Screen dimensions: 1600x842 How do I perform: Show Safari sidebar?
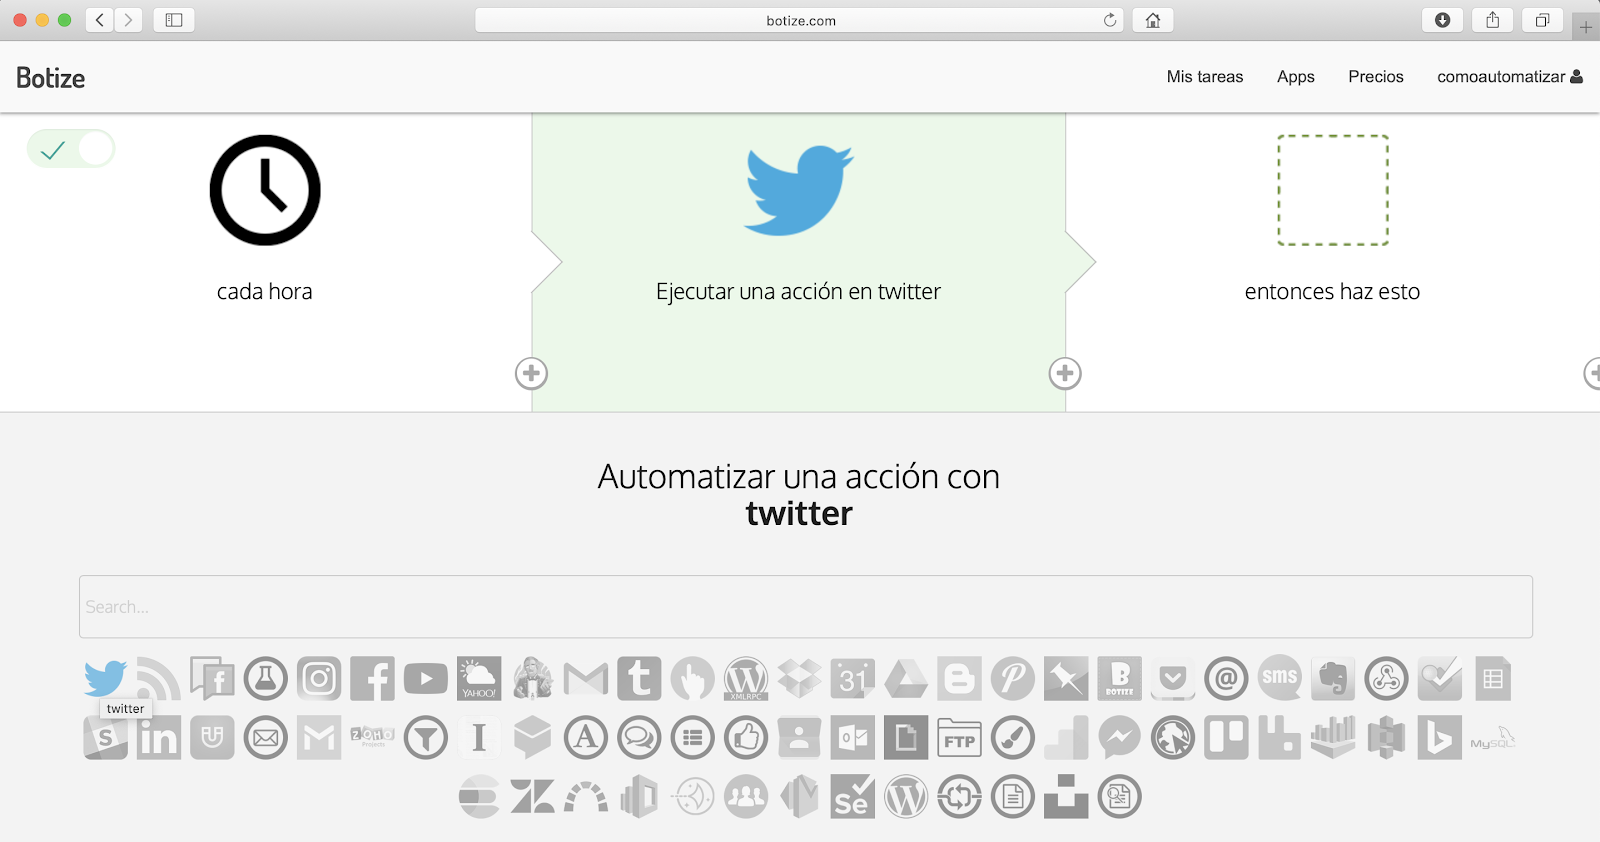[x=174, y=20]
